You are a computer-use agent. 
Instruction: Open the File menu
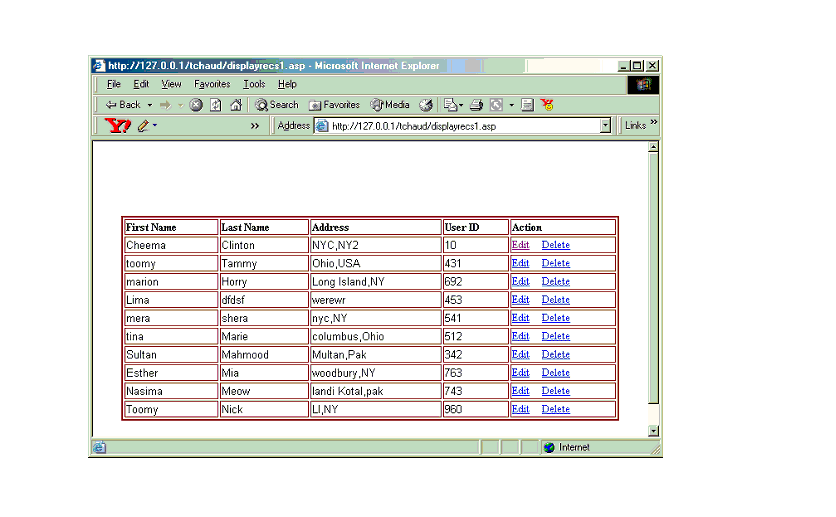pos(114,84)
